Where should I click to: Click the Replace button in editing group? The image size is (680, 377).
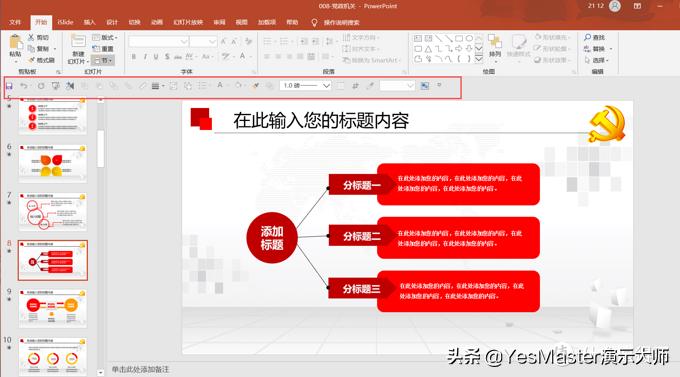pyautogui.click(x=598, y=49)
